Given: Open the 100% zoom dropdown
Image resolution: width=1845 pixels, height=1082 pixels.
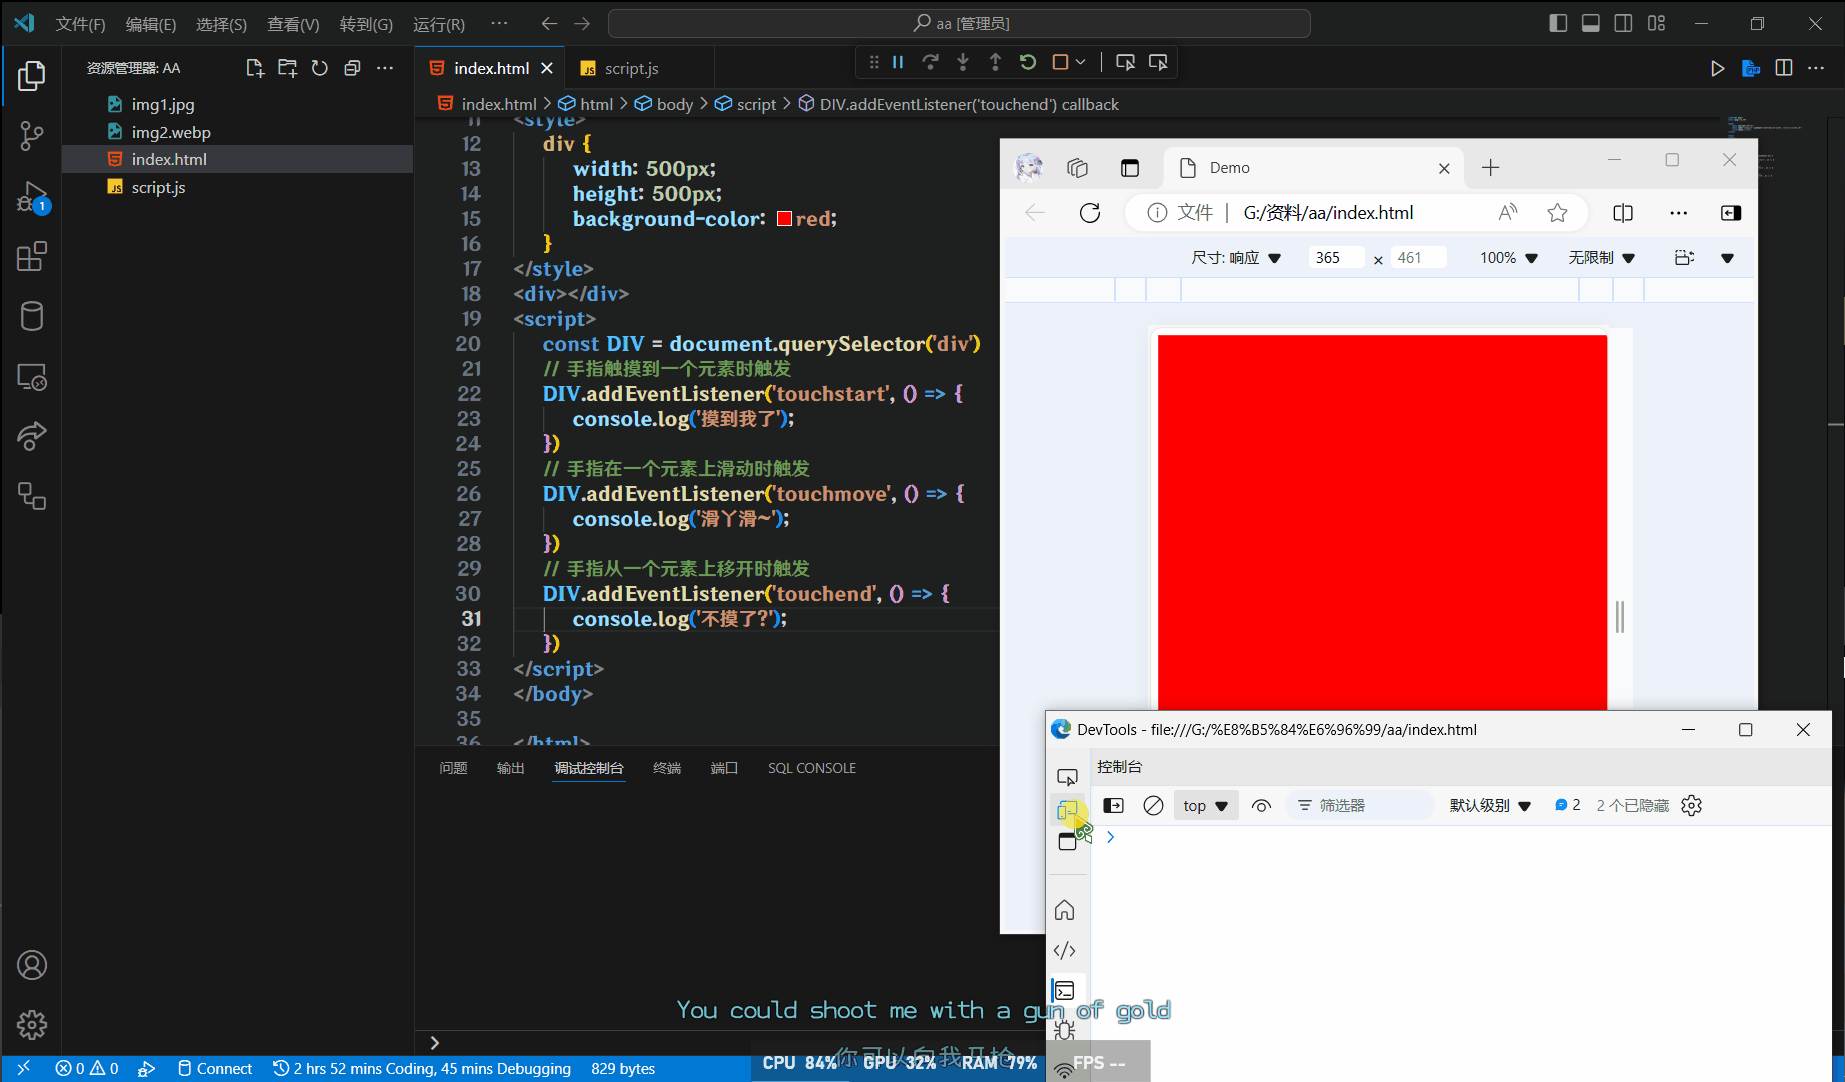Looking at the screenshot, I should pos(1508,258).
